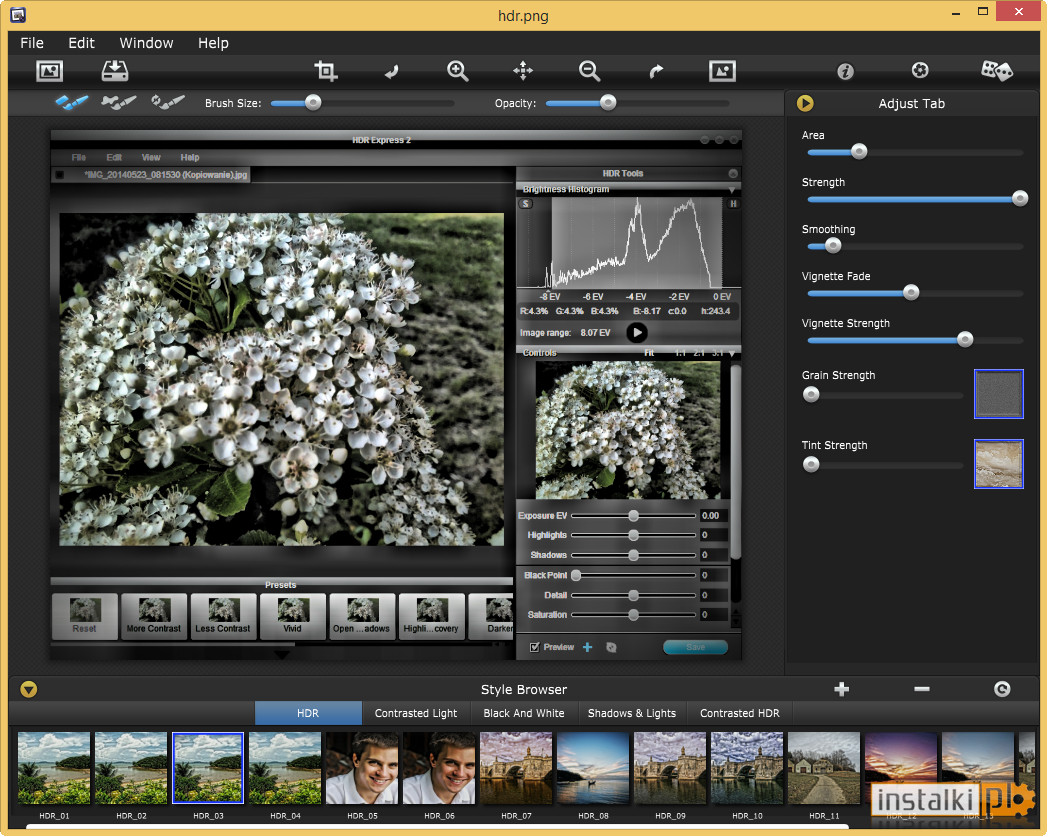Choose the tint texture swatch
Screen dimensions: 1048x837
tap(999, 464)
